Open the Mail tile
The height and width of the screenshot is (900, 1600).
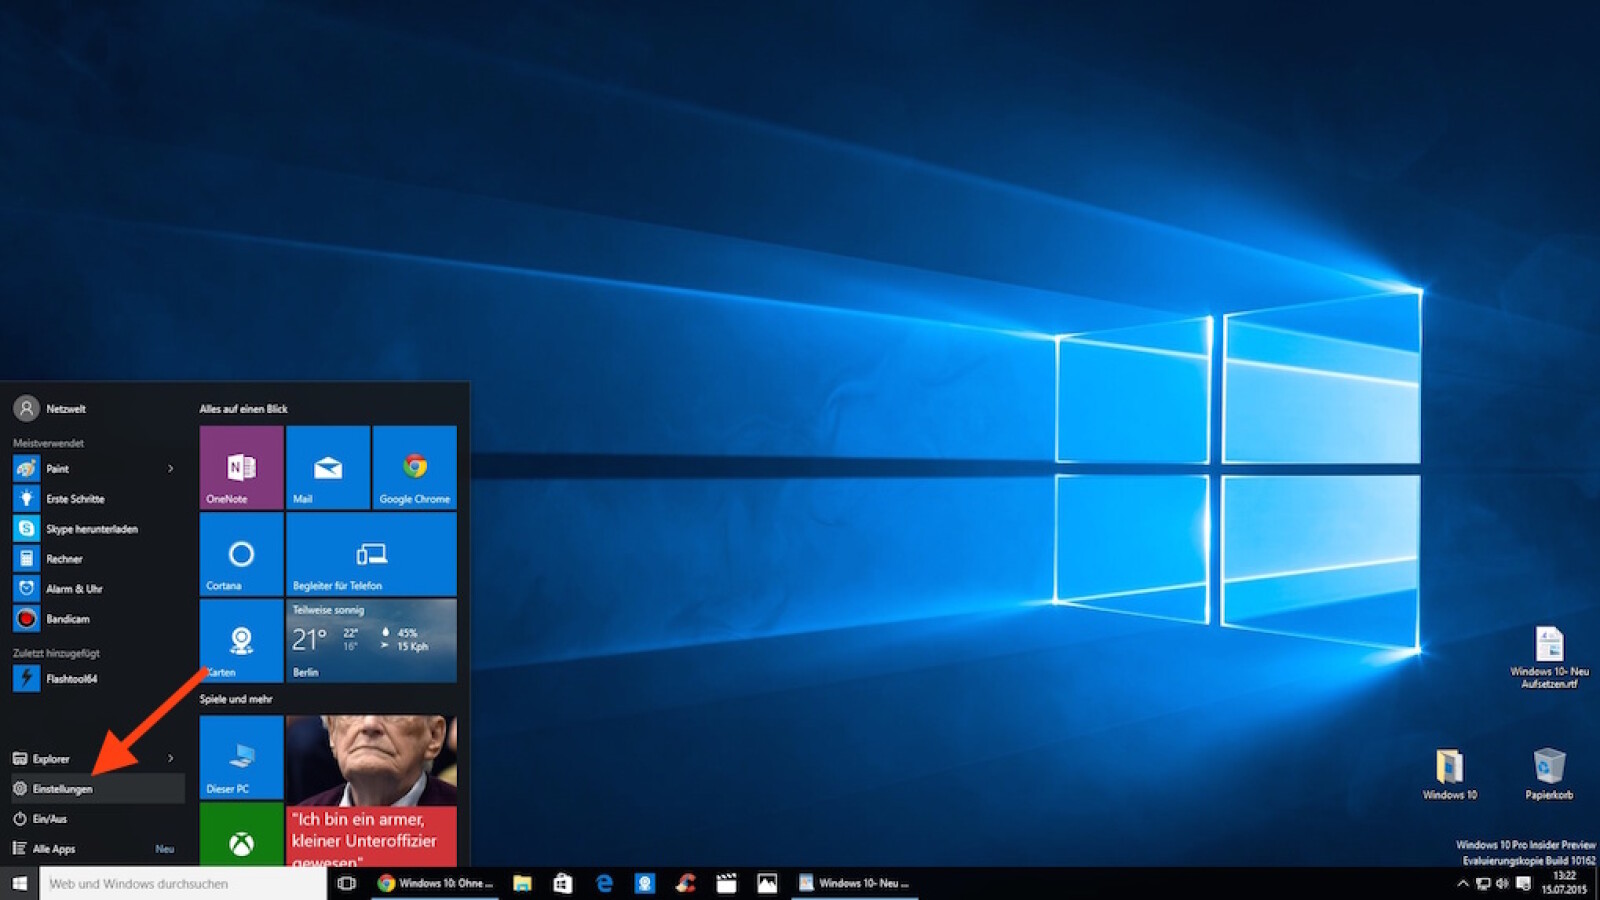pyautogui.click(x=328, y=467)
